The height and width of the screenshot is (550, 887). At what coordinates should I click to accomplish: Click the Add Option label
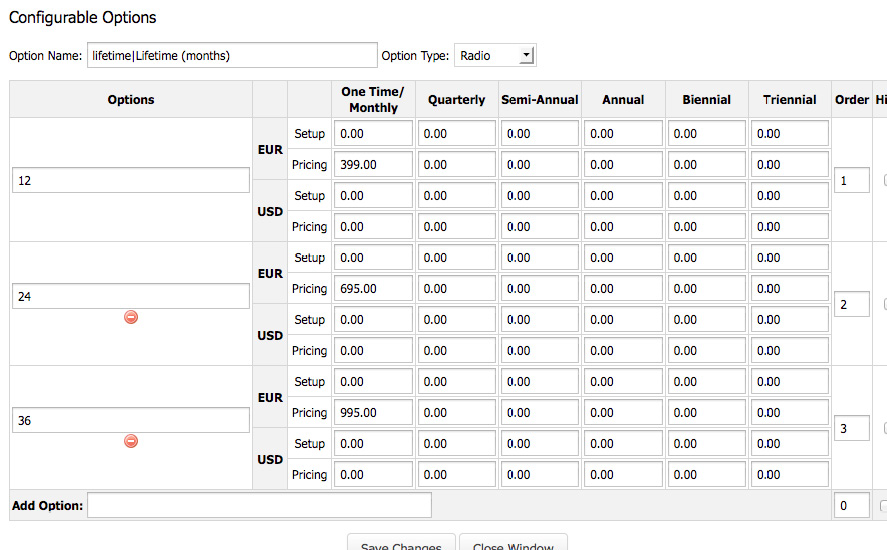point(48,506)
